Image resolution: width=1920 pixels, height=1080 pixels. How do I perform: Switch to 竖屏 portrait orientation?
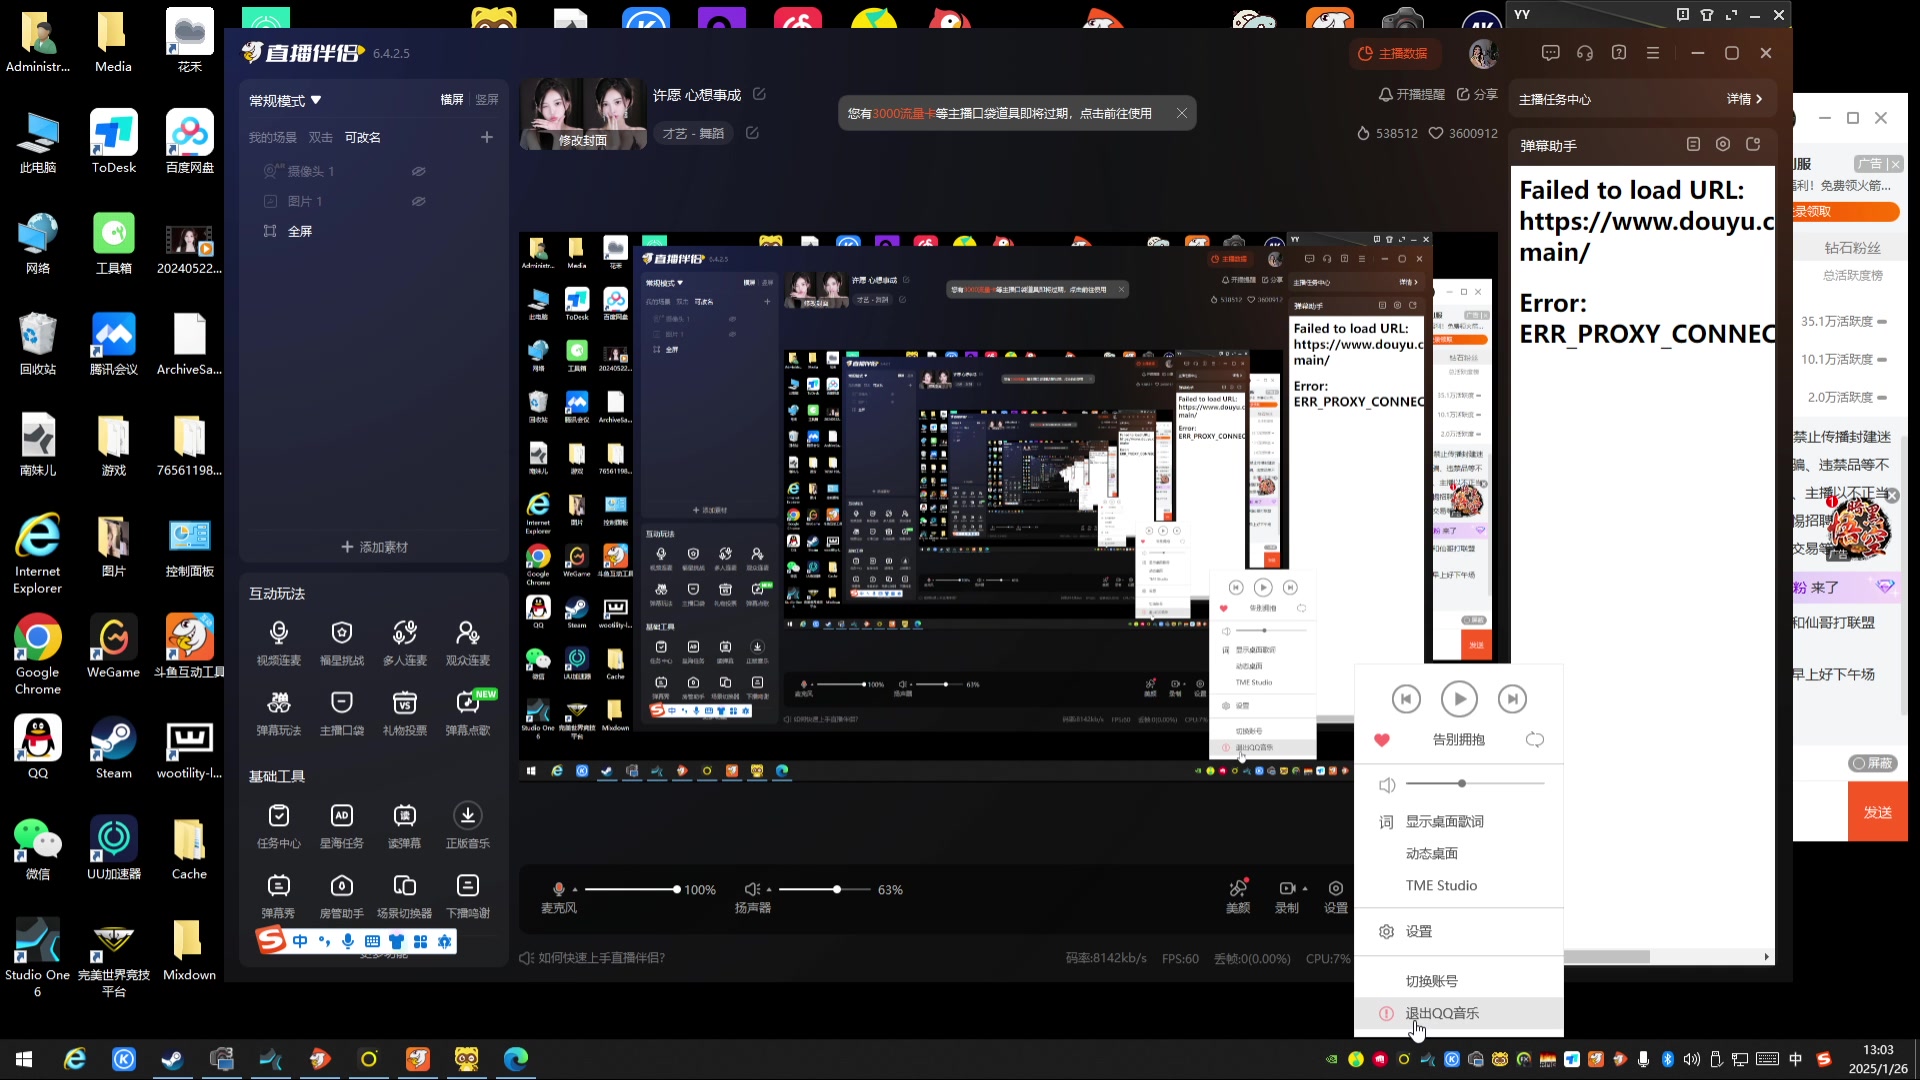[x=487, y=100]
